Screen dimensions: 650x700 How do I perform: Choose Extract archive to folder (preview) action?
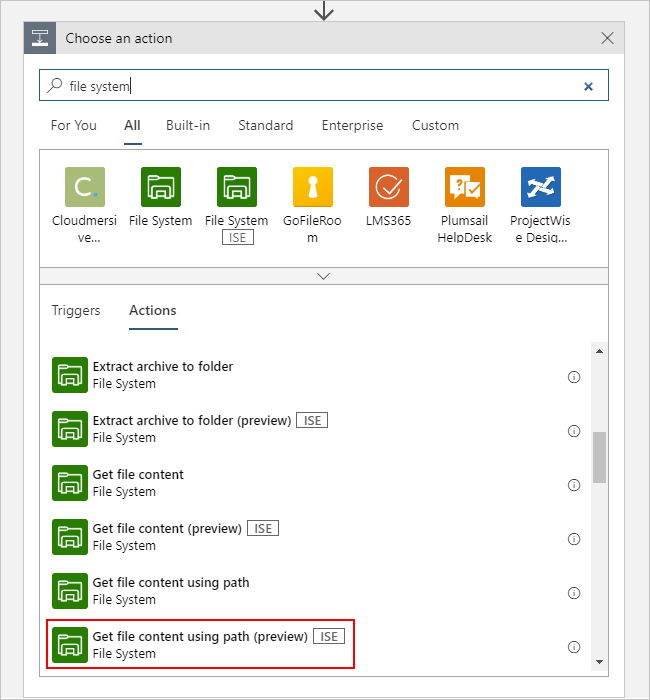(317, 429)
